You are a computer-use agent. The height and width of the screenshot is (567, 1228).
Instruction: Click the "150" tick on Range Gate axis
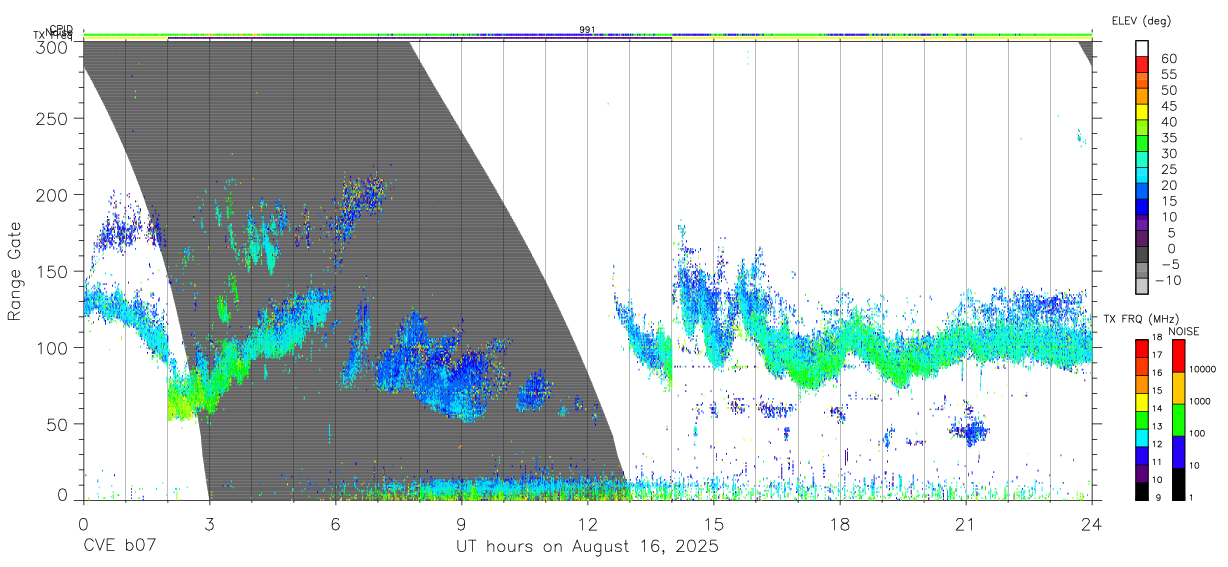click(51, 271)
